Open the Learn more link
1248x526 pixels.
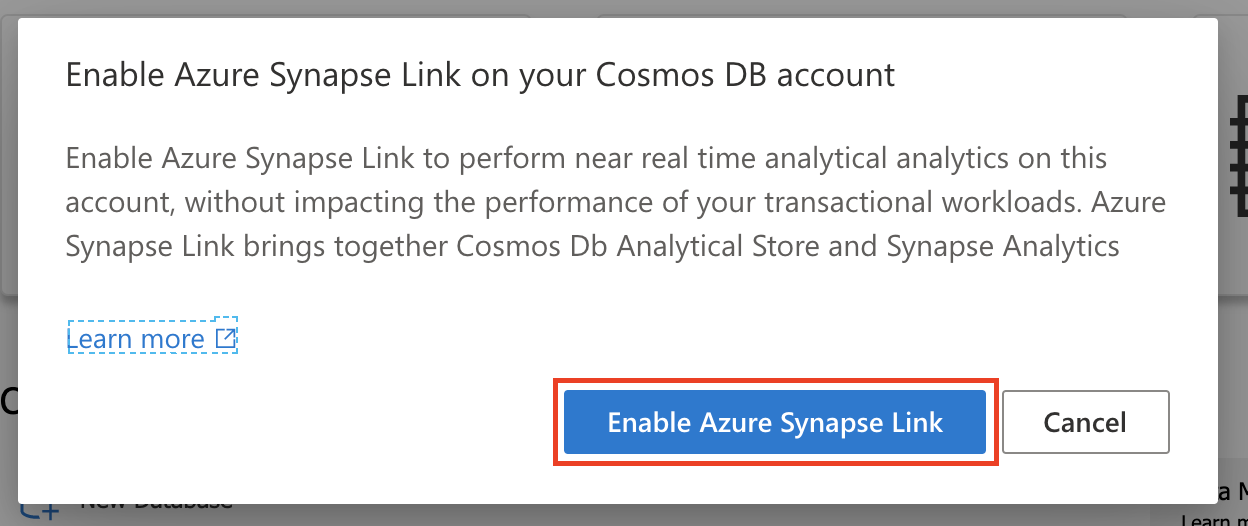point(135,339)
